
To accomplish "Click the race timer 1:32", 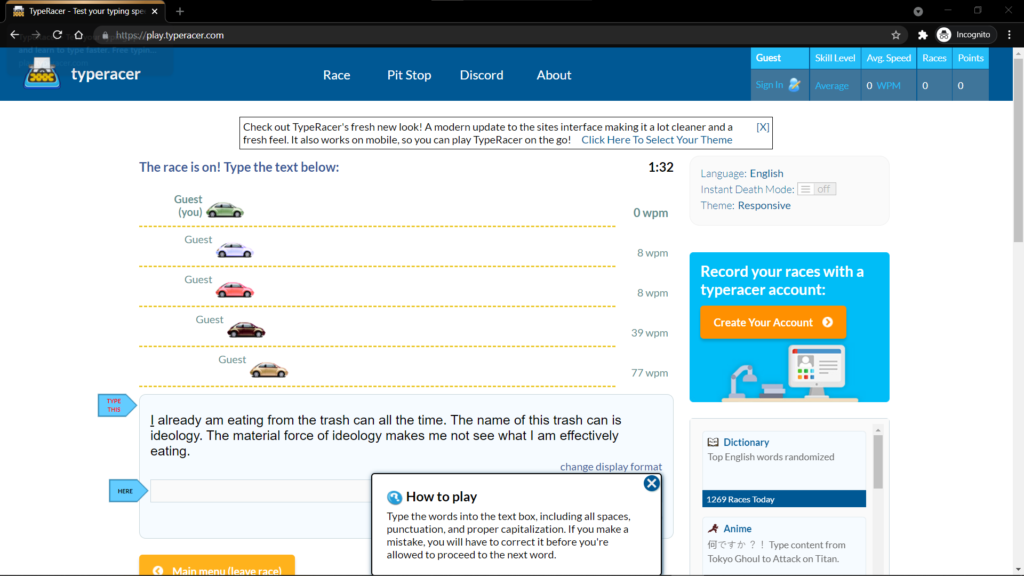I will [660, 167].
